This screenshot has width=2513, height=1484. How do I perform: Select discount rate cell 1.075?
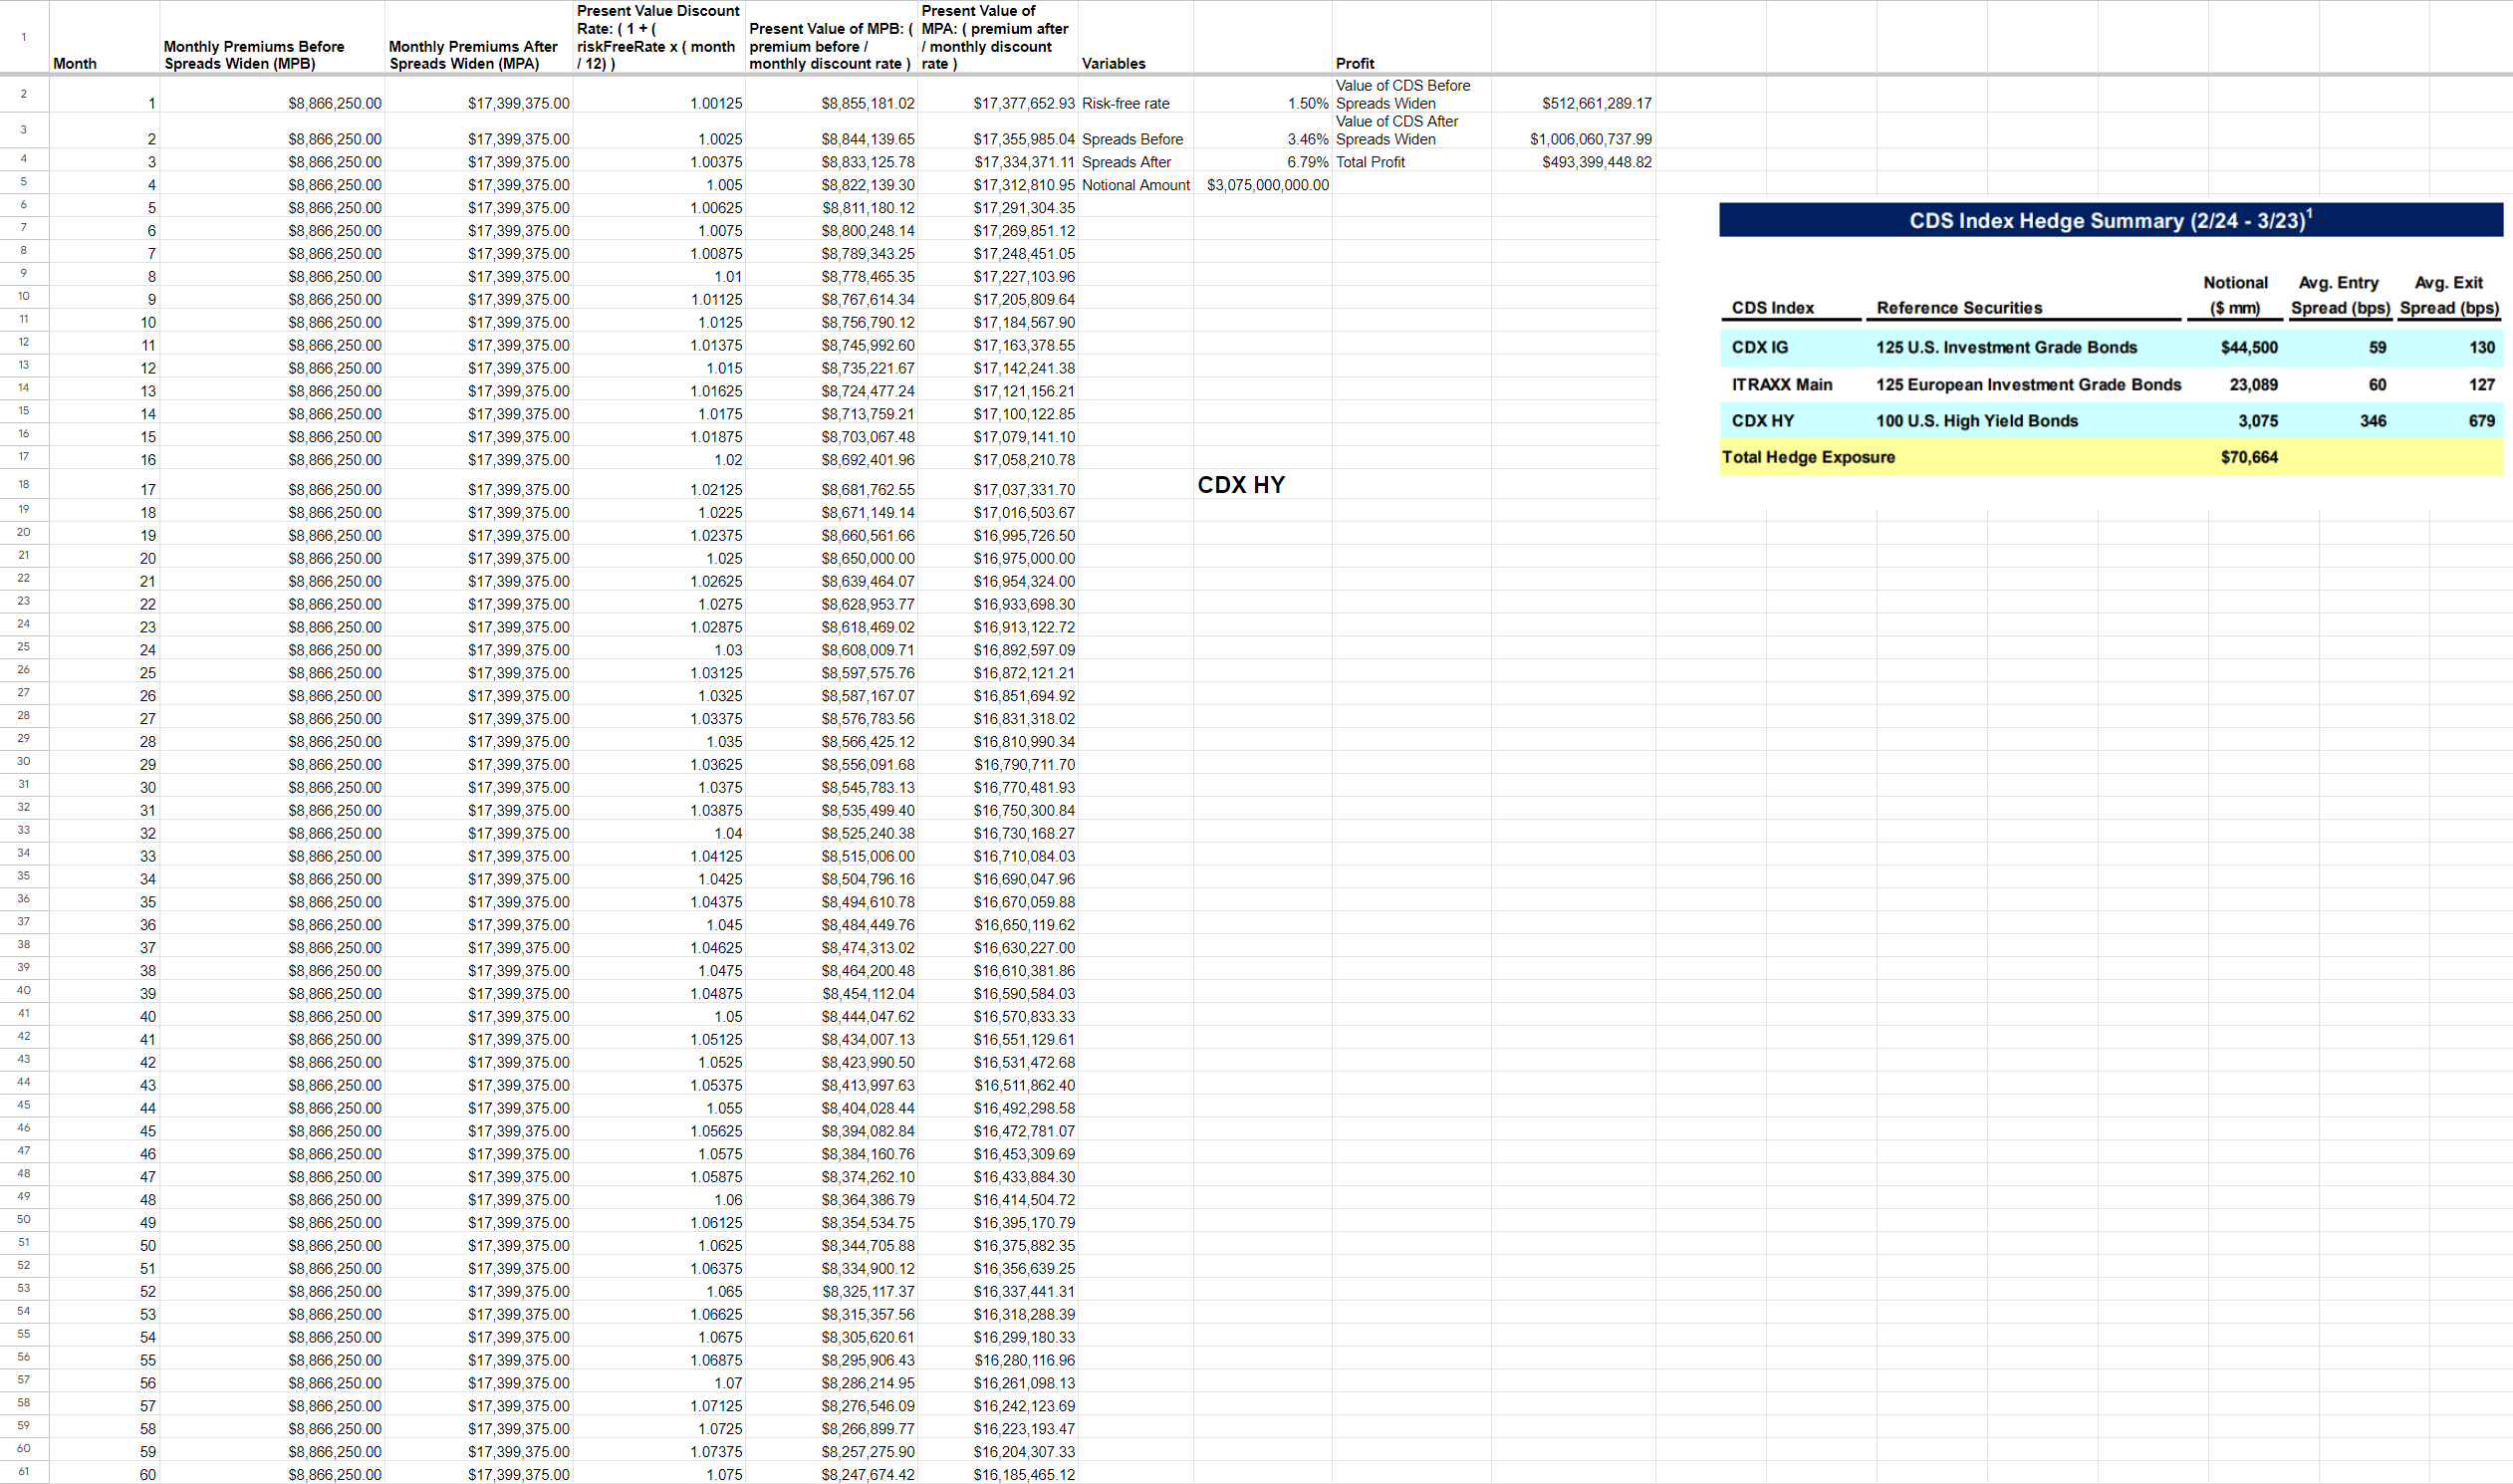point(659,1473)
